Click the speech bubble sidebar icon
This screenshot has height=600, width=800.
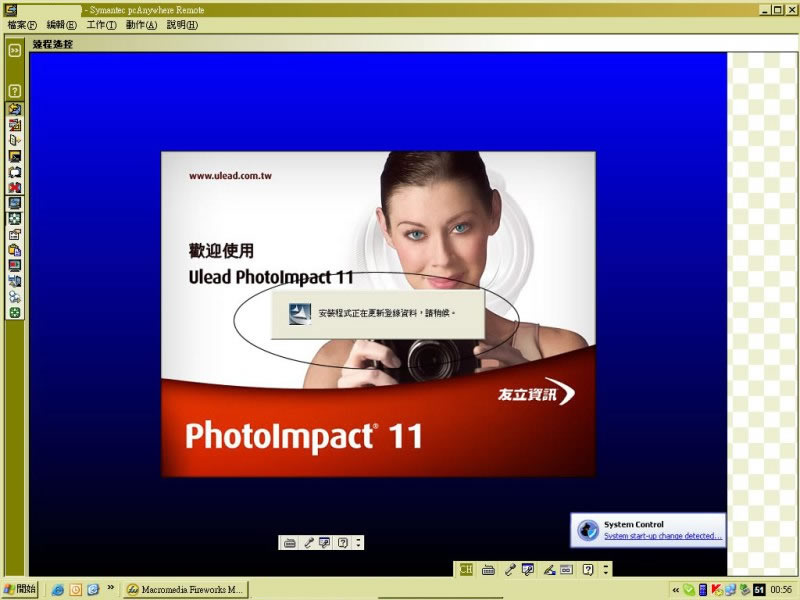(x=15, y=172)
